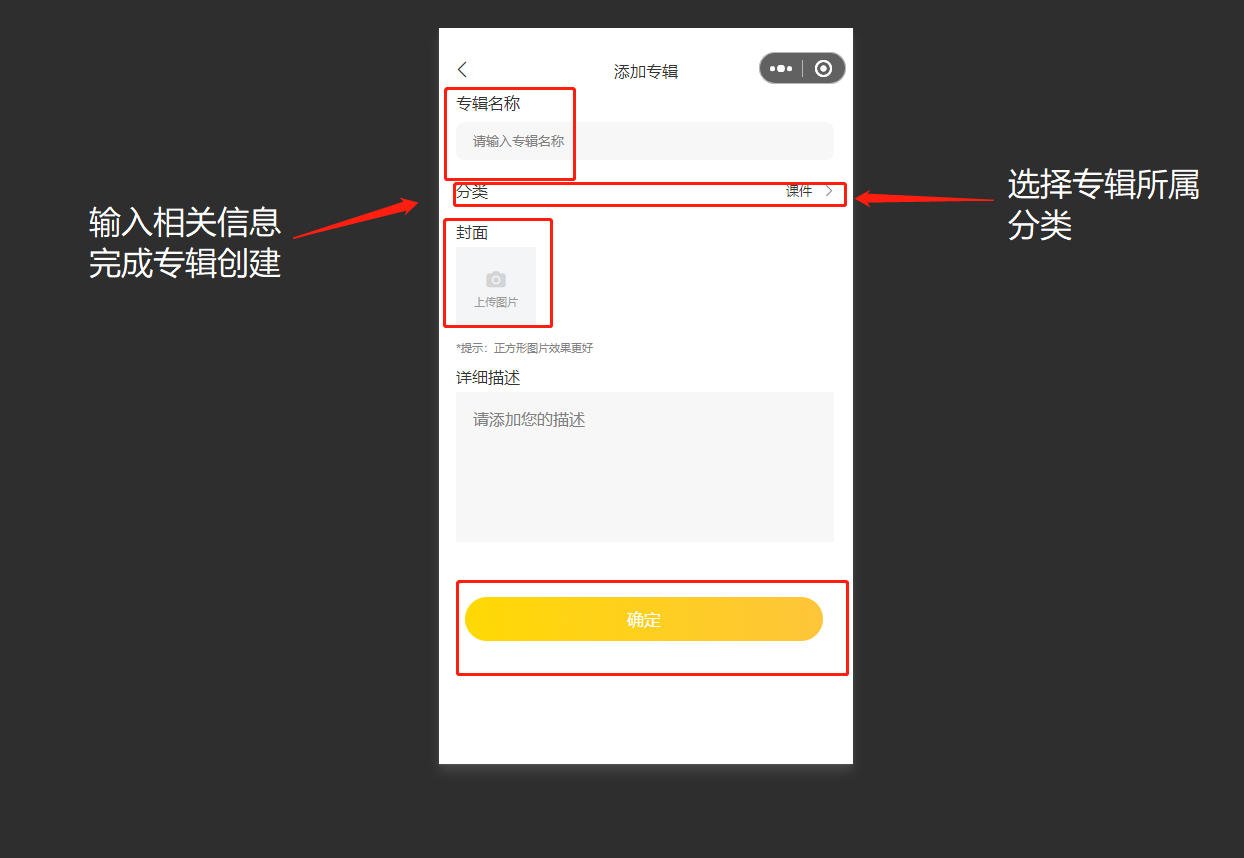Click the gray cover upload thumbnail box
The image size is (1244, 858).
point(496,286)
